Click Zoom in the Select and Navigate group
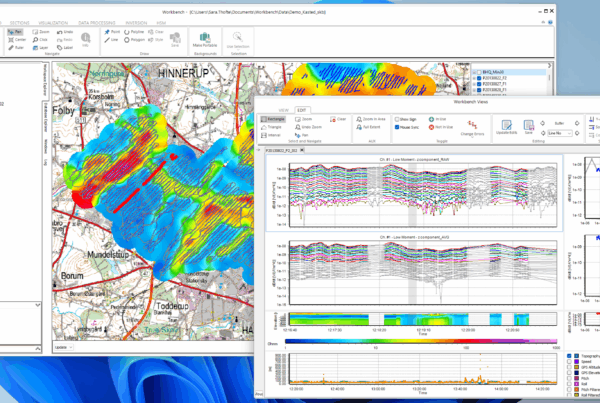 303,119
